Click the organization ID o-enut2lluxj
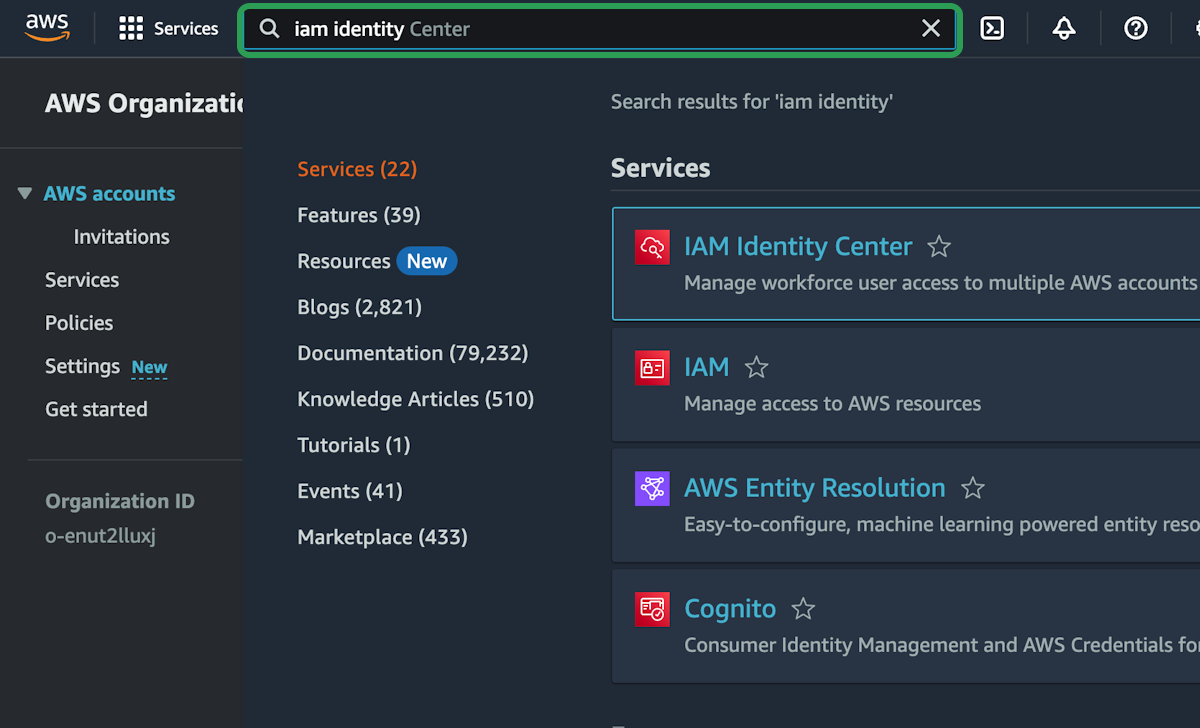This screenshot has width=1200, height=728. [100, 536]
